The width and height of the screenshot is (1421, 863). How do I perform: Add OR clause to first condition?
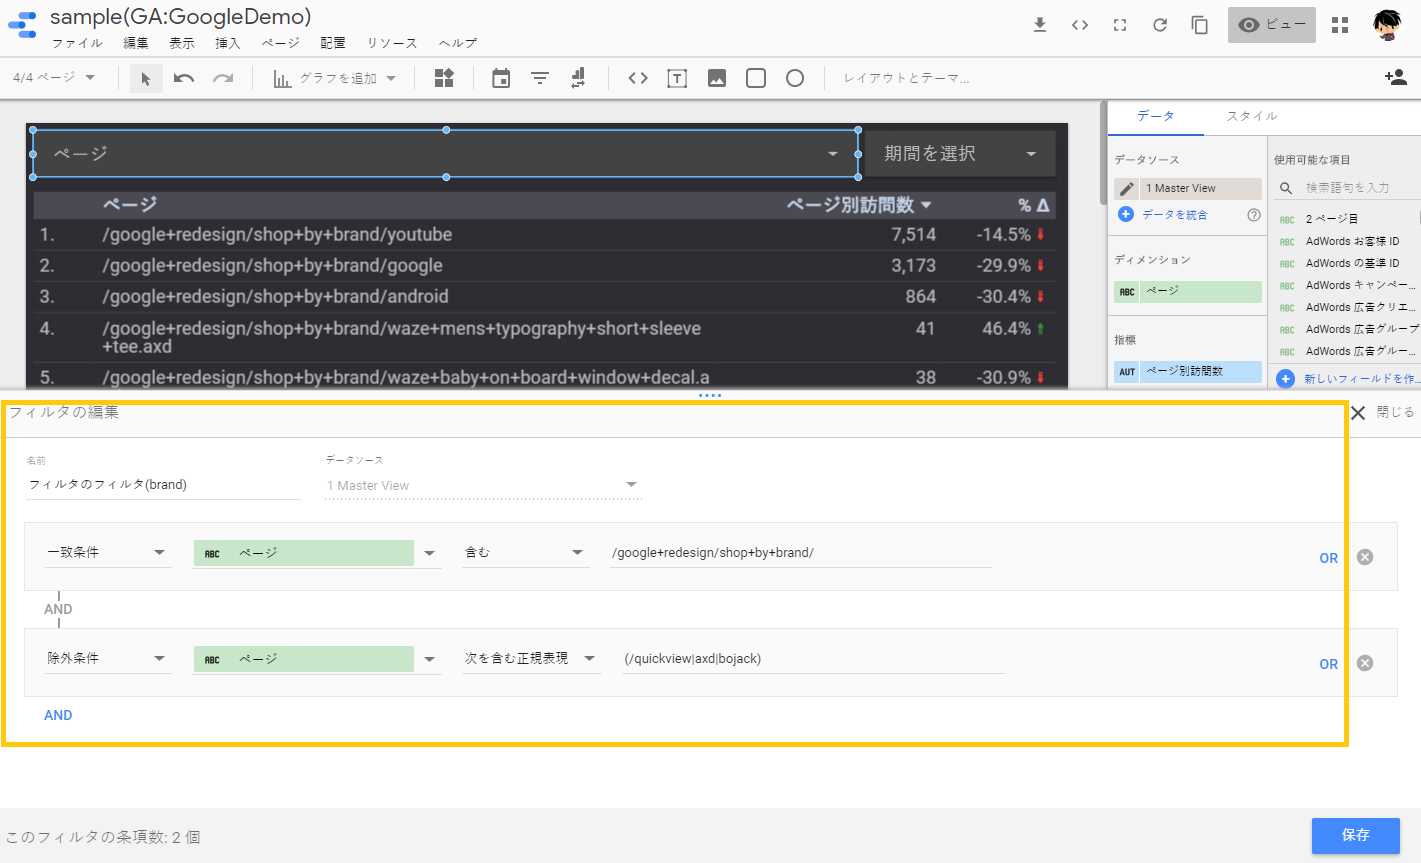coord(1328,558)
